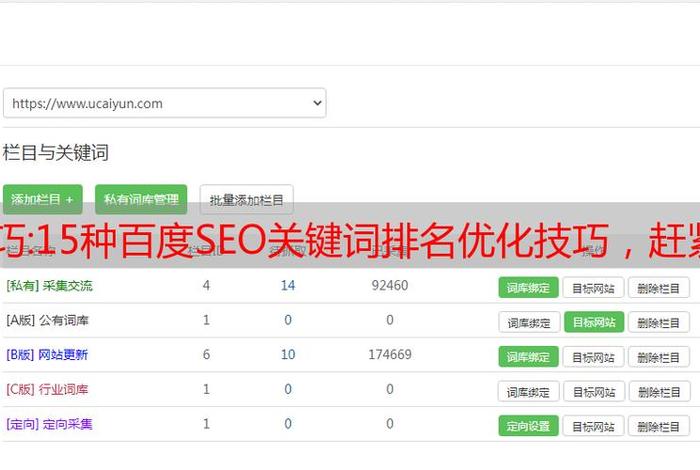Open the https://www.ucaiyun.com site dropdown
Viewport: 700px width, 470px height.
(164, 103)
